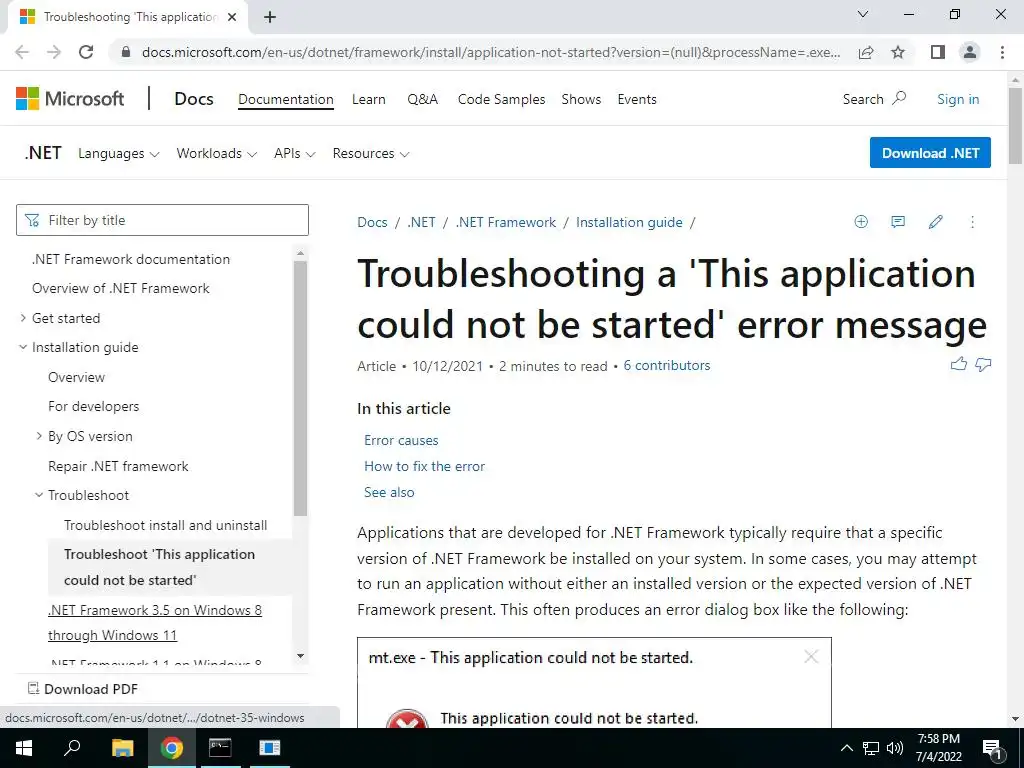
Task: Open the Q&A menu item
Action: 423,99
